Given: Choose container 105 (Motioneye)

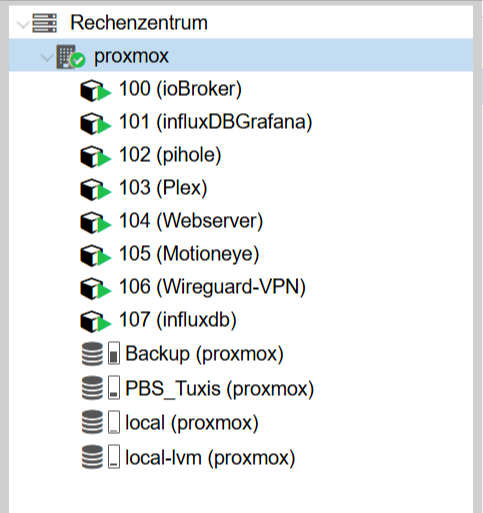Looking at the screenshot, I should pyautogui.click(x=189, y=254).
